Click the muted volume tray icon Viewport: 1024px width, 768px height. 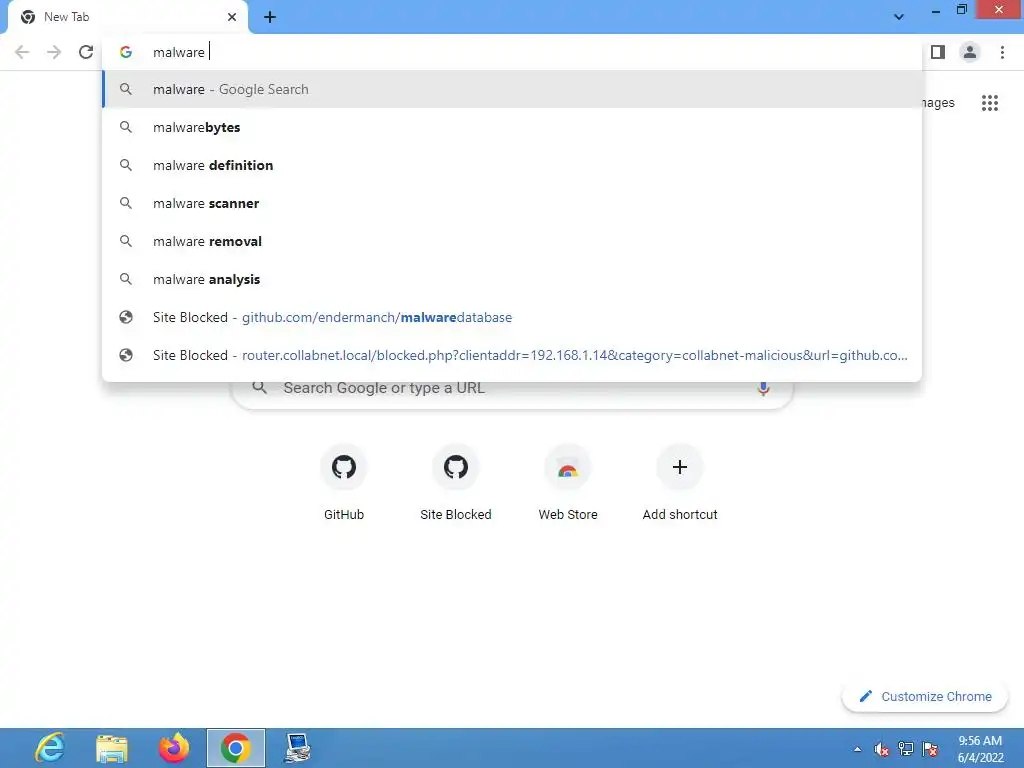(882, 749)
